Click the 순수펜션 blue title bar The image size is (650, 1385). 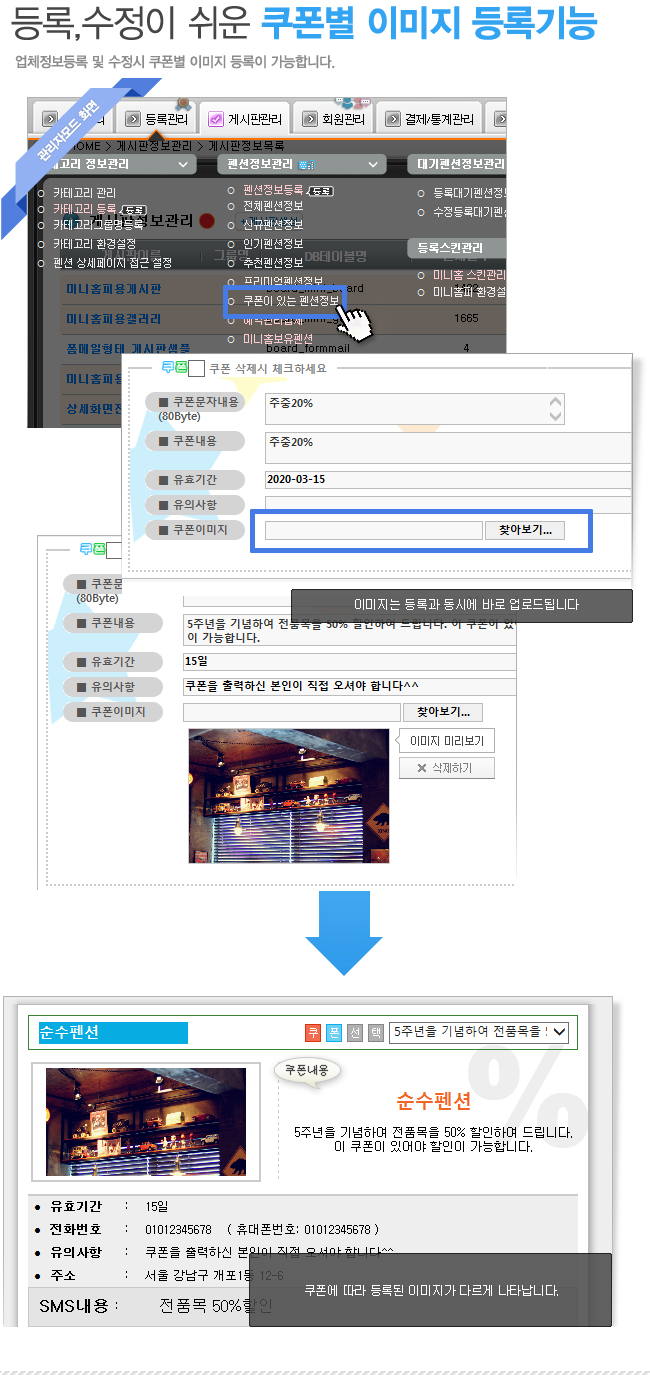point(113,1033)
